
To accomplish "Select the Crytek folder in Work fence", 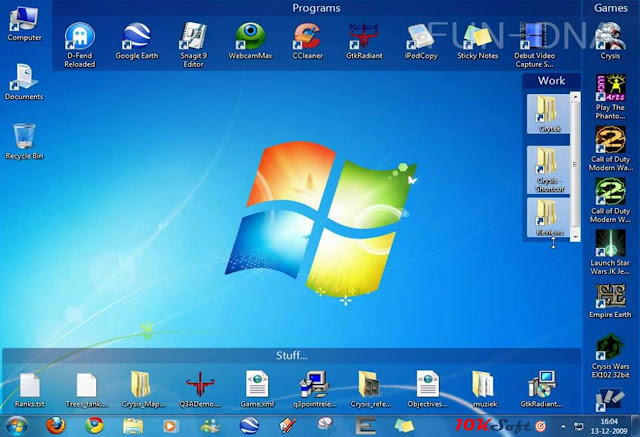I will pyautogui.click(x=548, y=114).
